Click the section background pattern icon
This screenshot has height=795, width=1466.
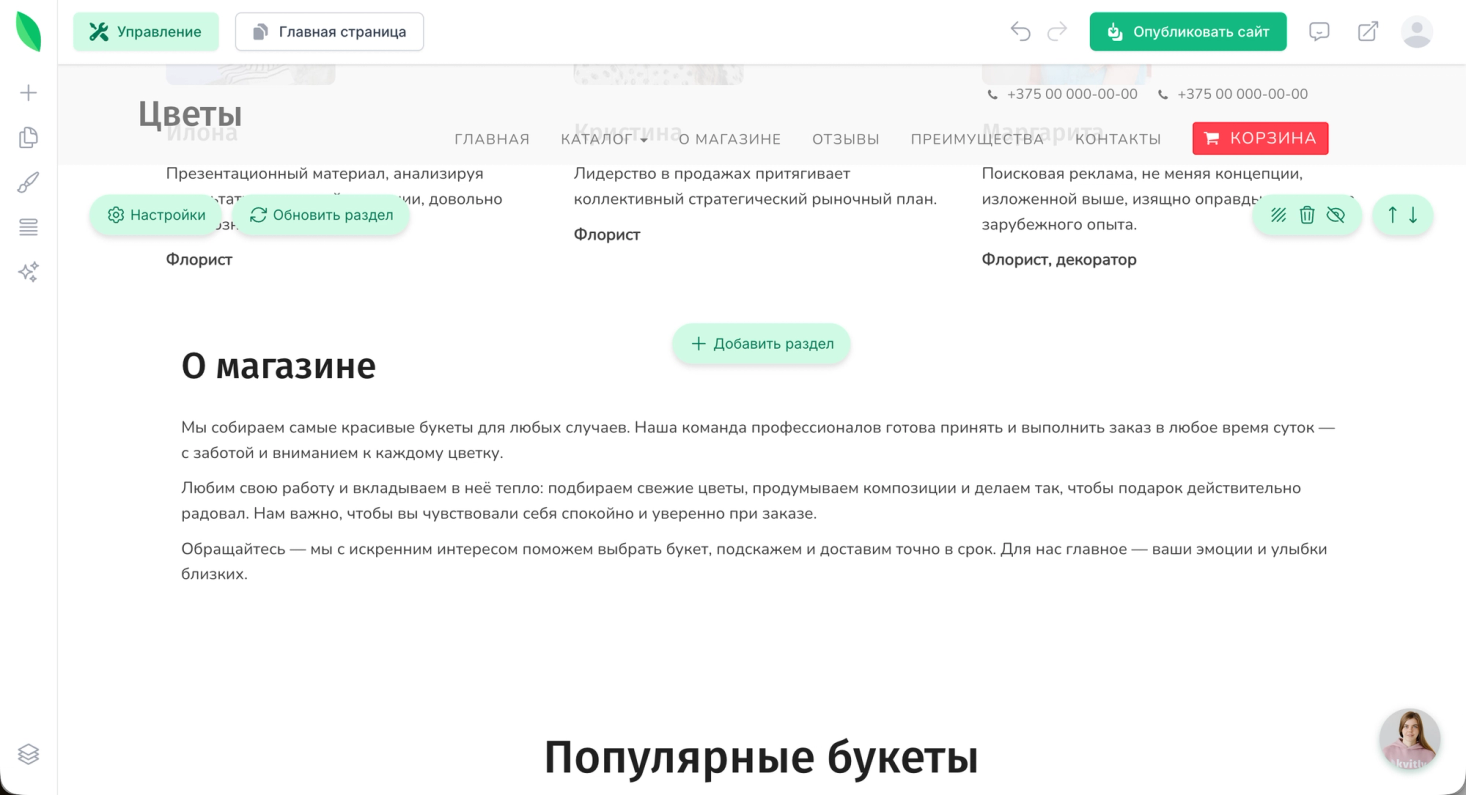pos(1278,215)
